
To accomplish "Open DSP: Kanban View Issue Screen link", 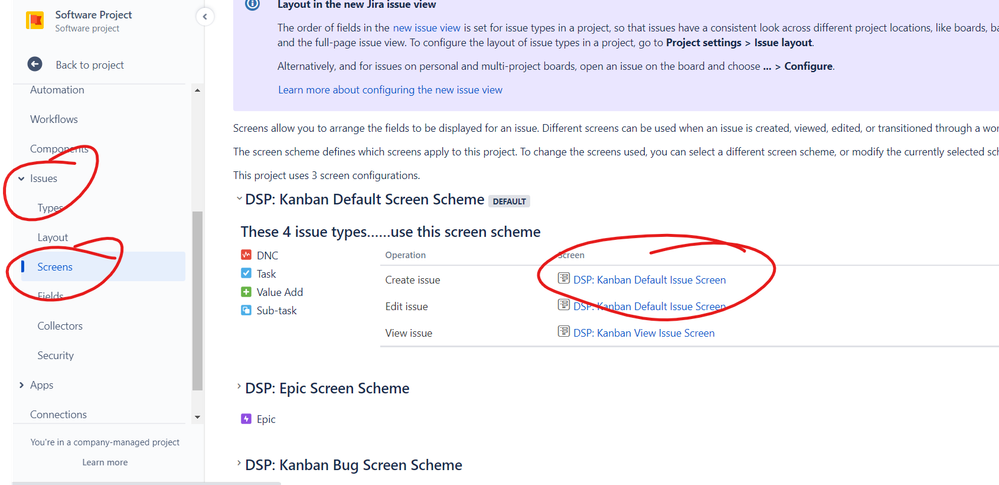I will 643,333.
